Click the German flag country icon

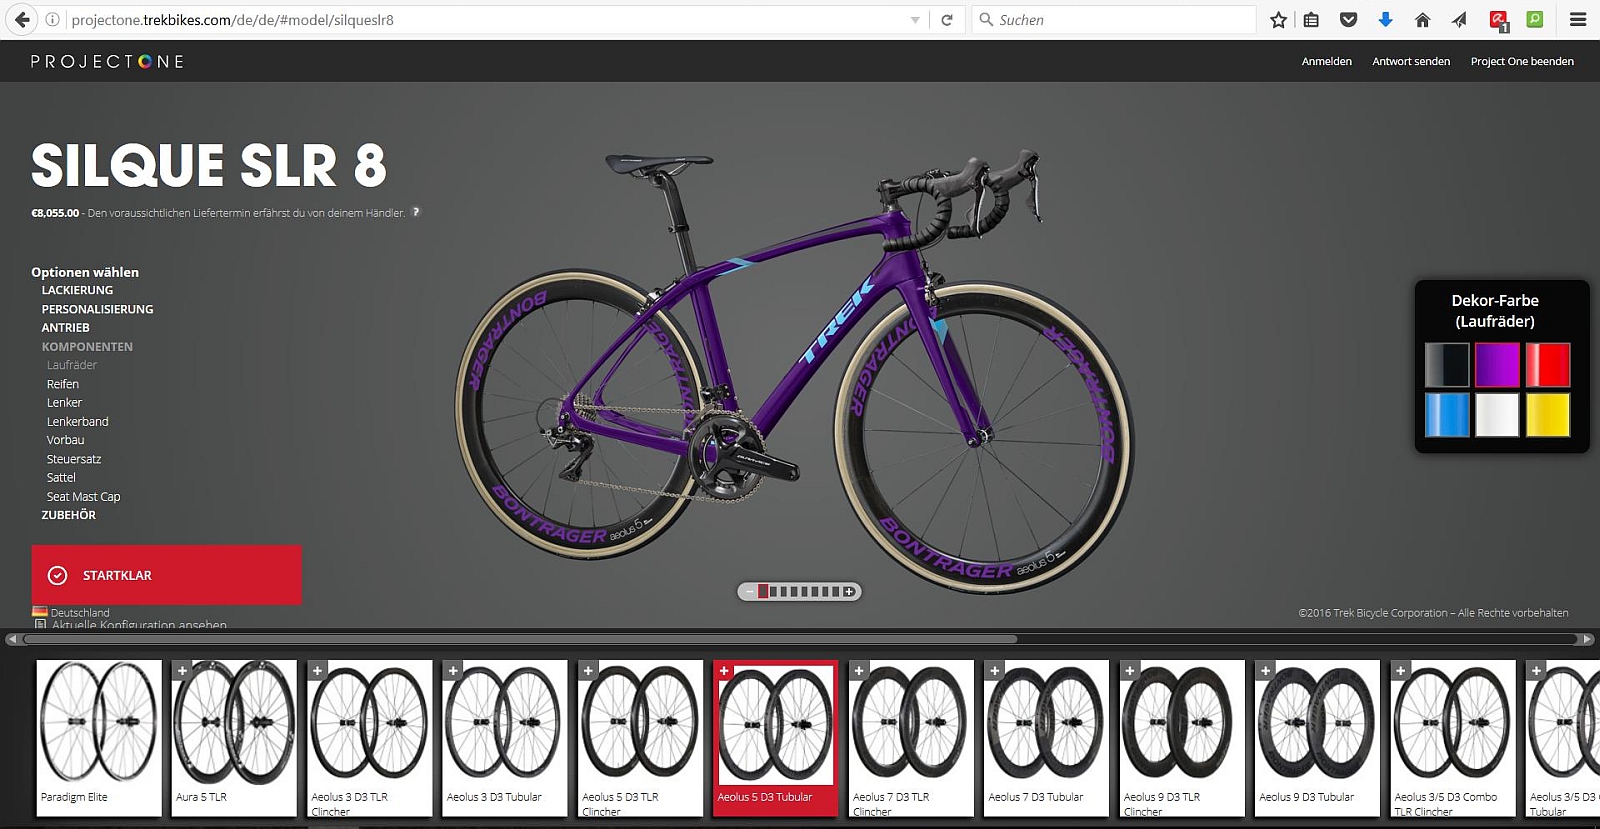coord(40,612)
